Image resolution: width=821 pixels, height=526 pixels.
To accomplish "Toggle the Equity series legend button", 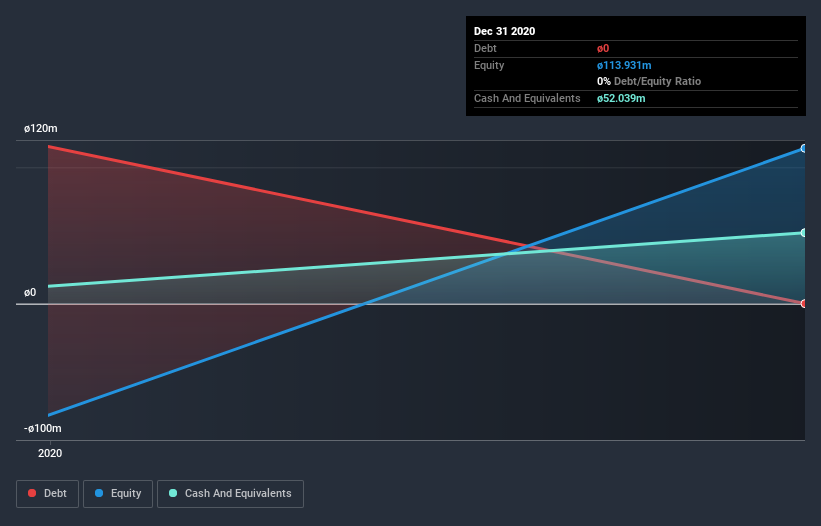I will (x=118, y=494).
